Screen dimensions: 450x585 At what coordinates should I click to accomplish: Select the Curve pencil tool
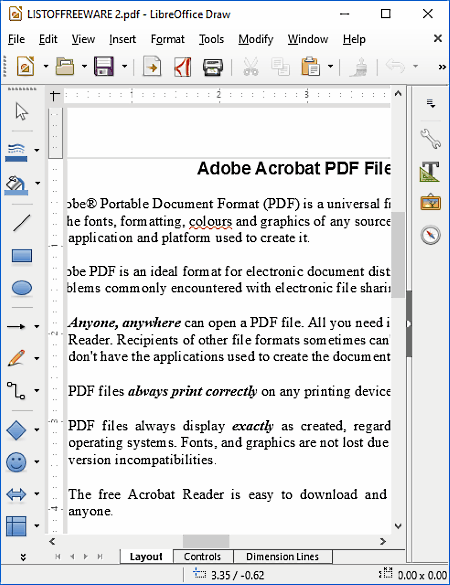point(16,358)
